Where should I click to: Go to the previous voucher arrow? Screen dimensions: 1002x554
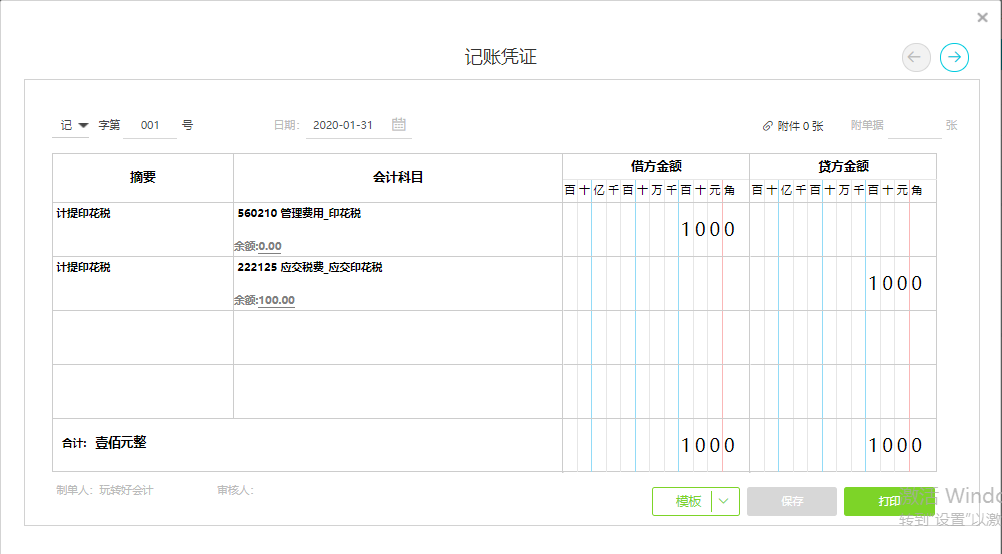coord(916,58)
